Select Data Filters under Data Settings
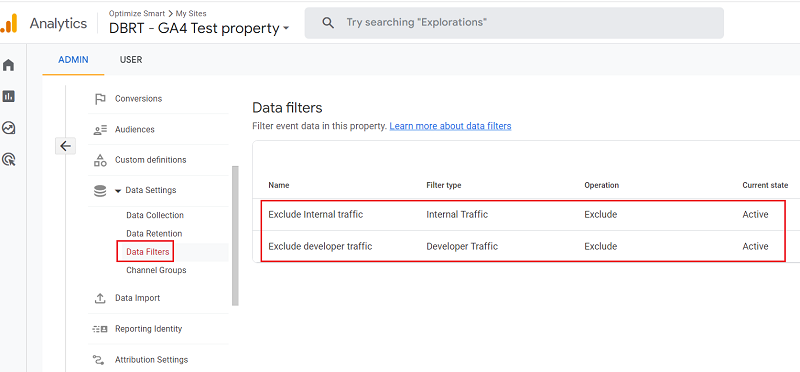 click(147, 252)
